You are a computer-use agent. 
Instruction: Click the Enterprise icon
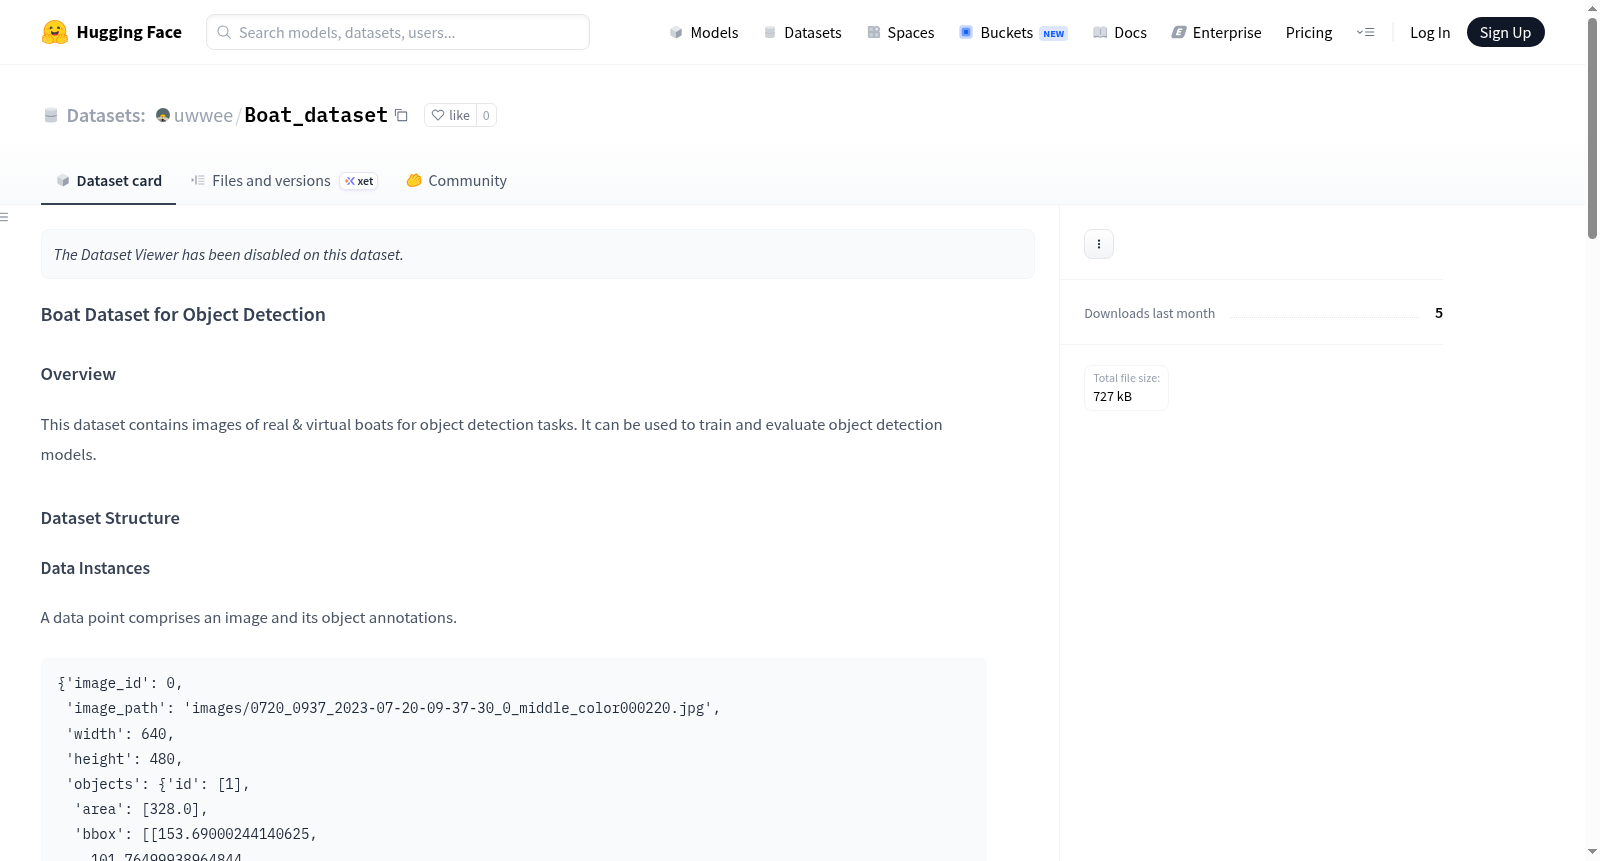(1179, 32)
